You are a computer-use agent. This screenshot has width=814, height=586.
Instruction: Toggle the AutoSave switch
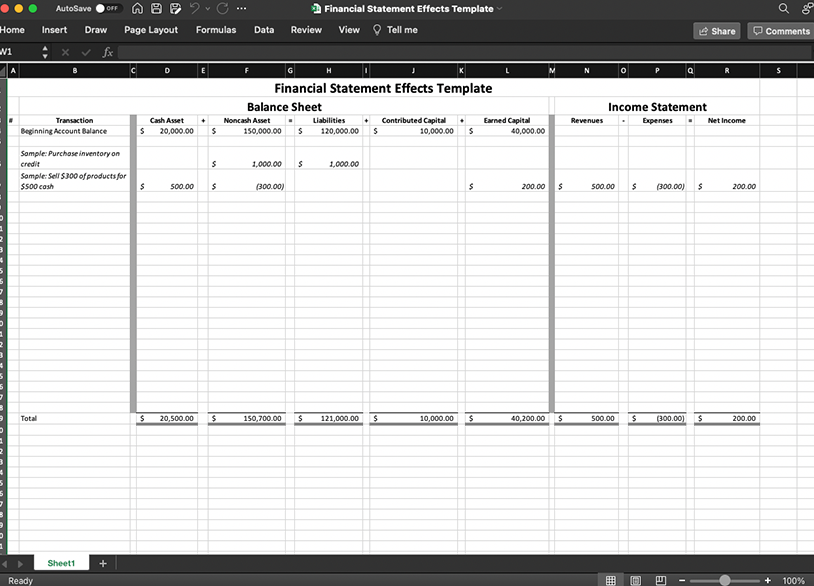108,8
